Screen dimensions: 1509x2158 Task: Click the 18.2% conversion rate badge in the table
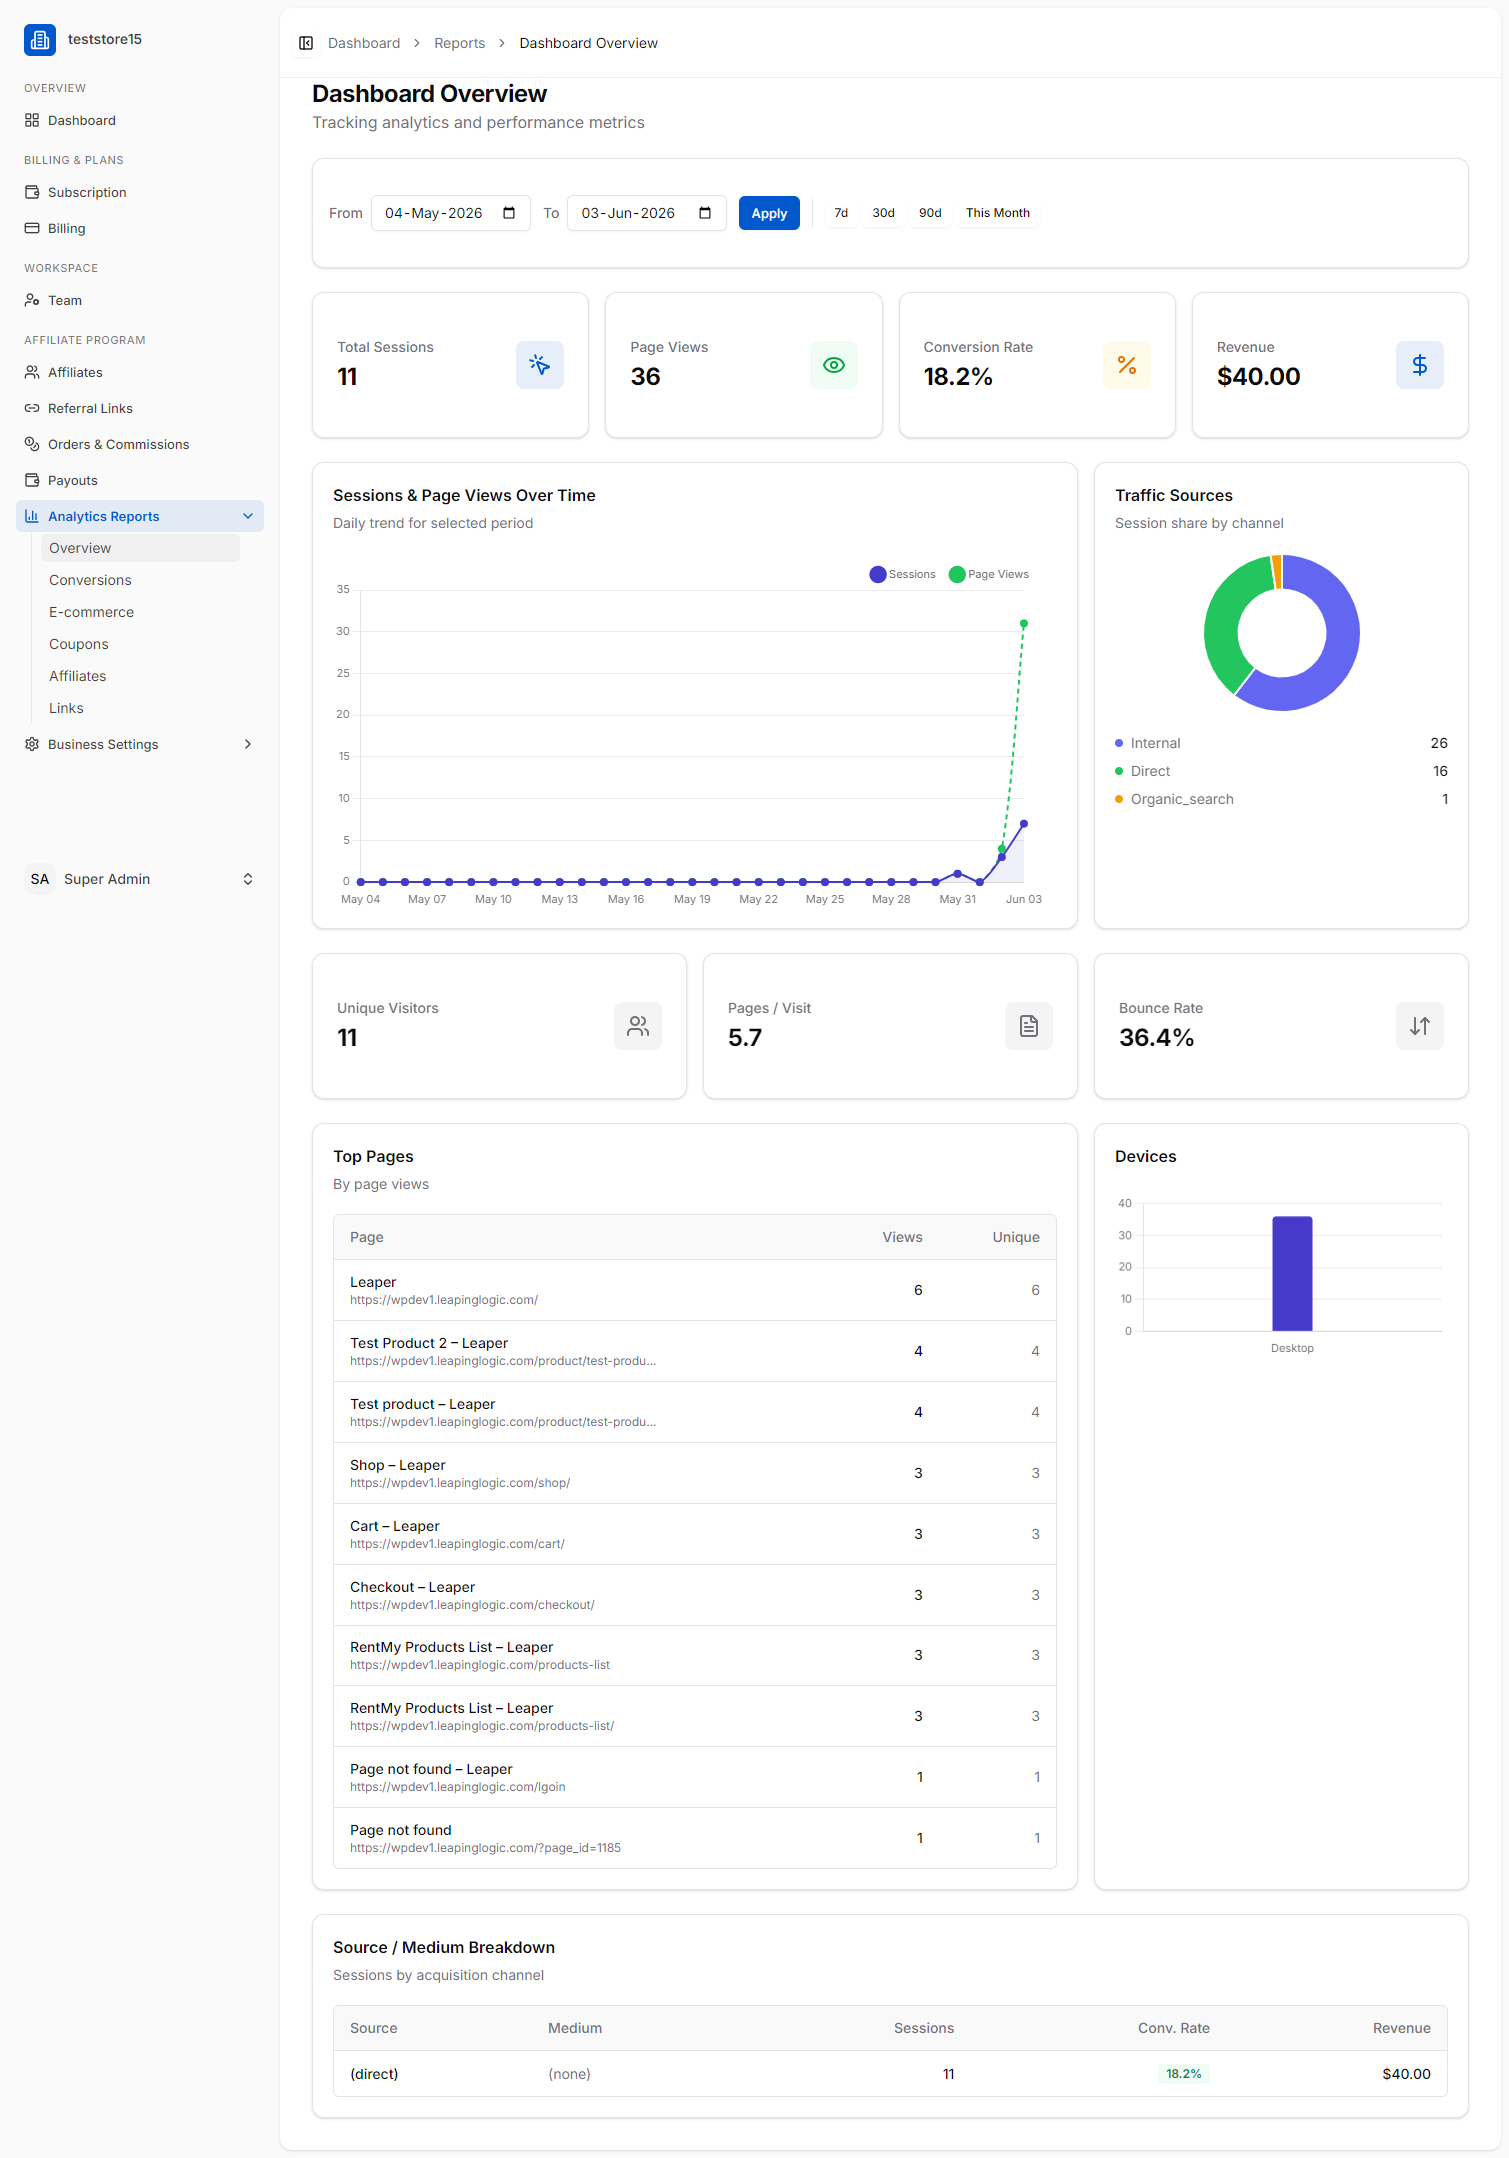[1183, 2074]
